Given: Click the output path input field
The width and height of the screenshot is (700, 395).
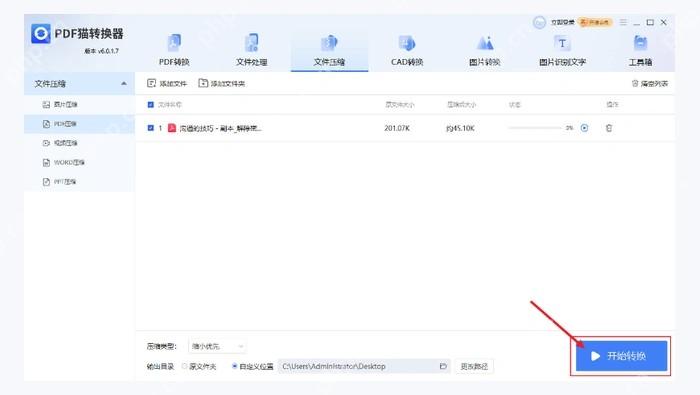Looking at the screenshot, I should pos(364,366).
